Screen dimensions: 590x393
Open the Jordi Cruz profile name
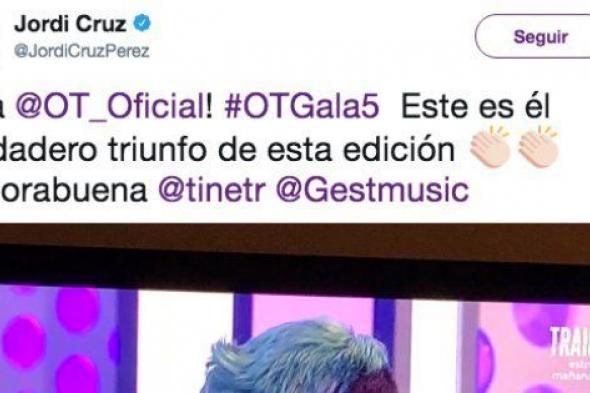pyautogui.click(x=70, y=24)
